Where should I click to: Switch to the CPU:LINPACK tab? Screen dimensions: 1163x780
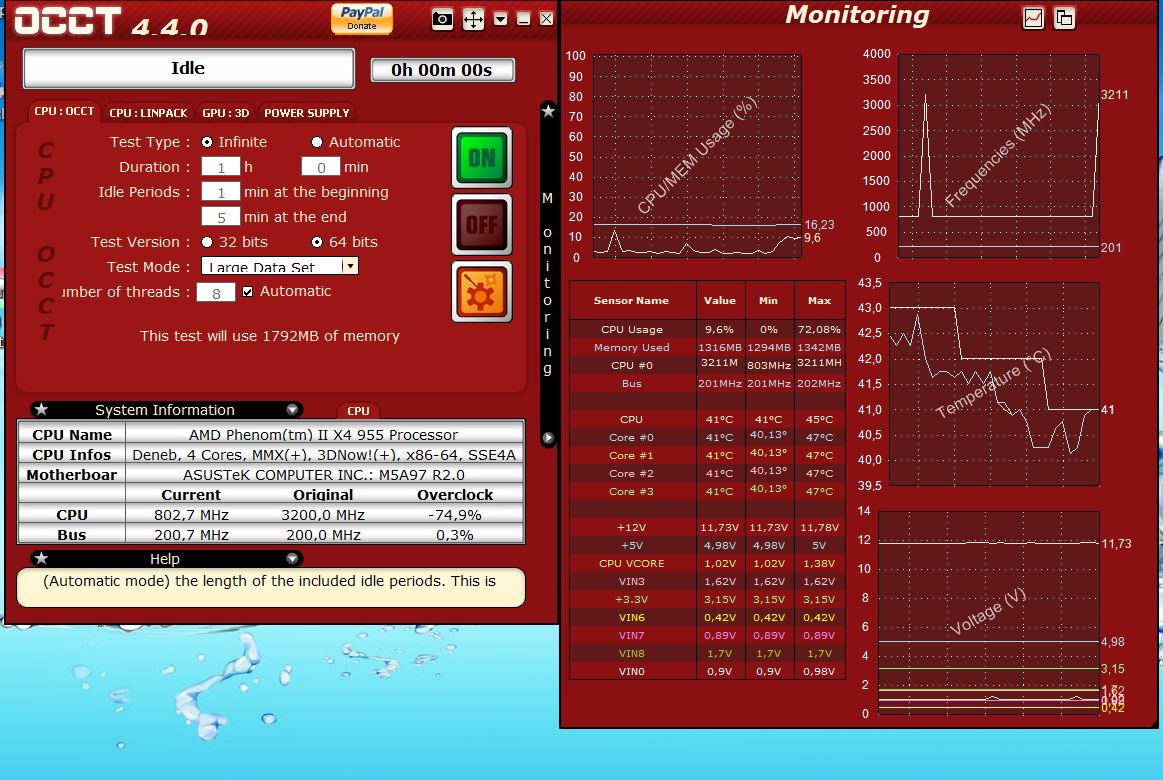tap(148, 113)
